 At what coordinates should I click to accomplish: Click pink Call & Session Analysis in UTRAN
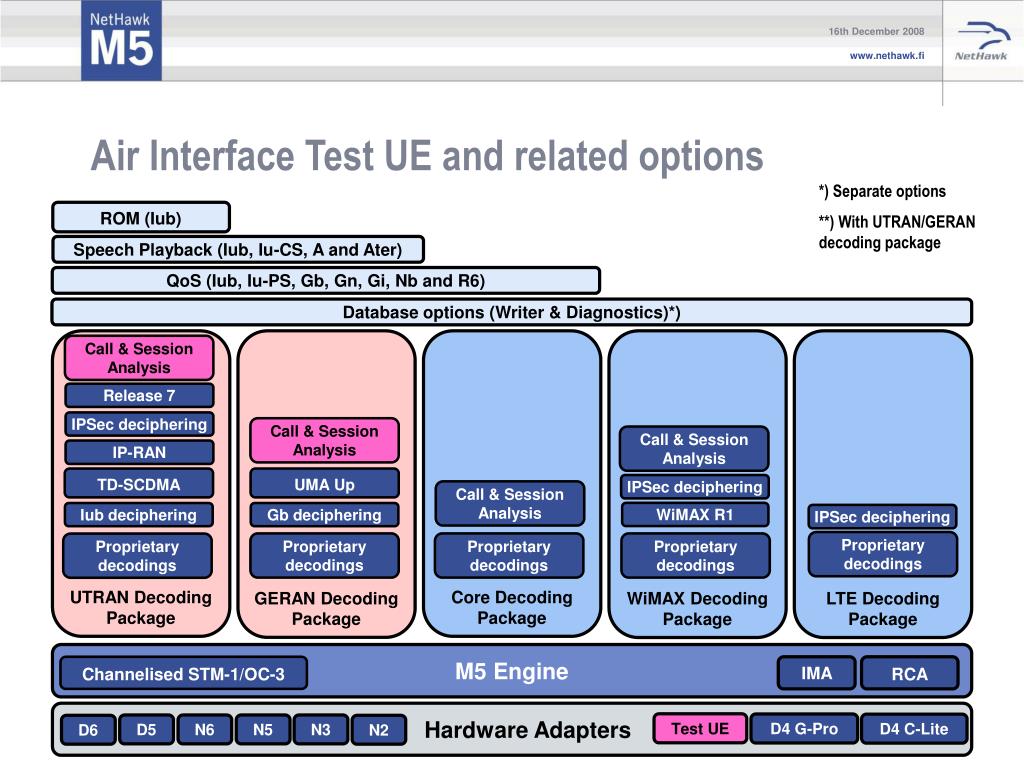click(138, 358)
